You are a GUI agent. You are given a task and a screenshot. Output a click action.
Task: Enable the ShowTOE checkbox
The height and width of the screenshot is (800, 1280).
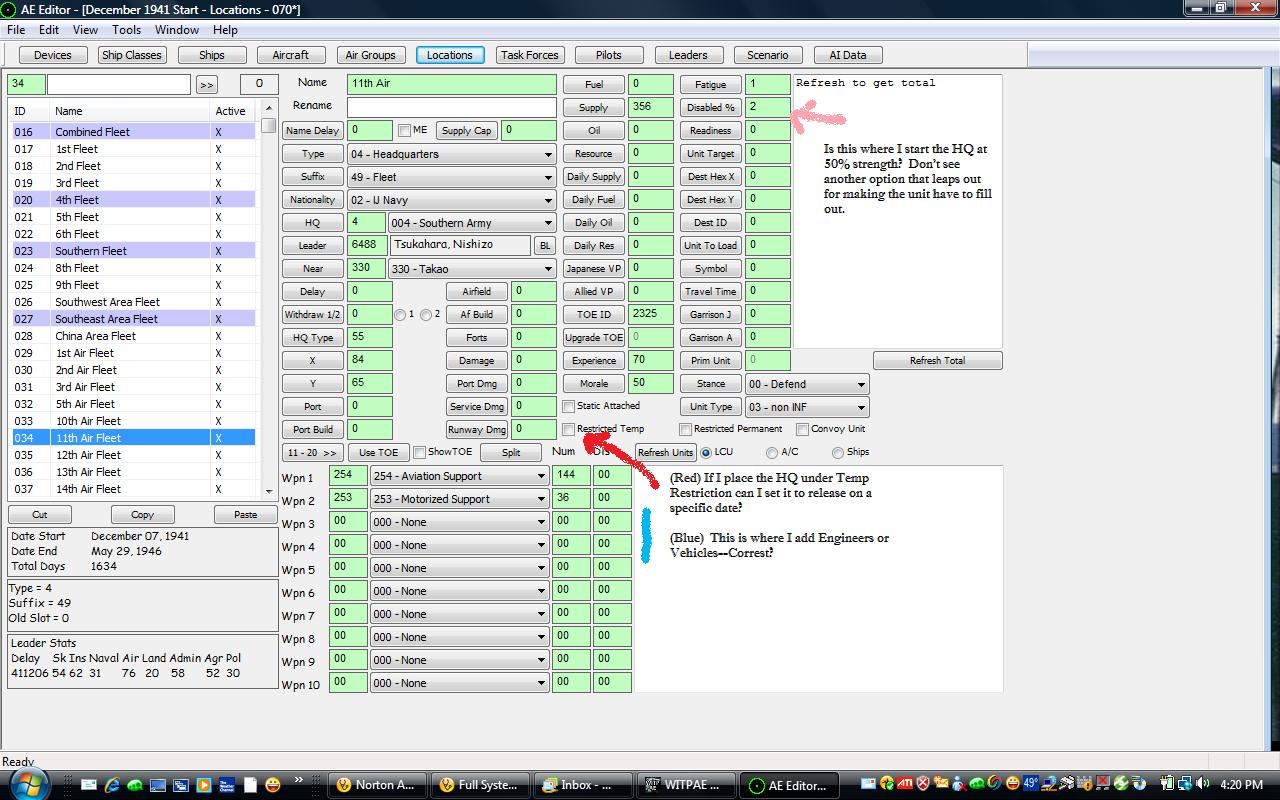(x=419, y=452)
